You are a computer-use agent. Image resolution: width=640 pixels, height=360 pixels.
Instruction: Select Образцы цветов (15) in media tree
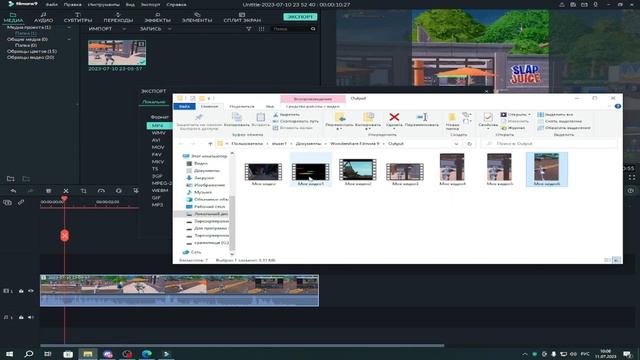[32, 51]
